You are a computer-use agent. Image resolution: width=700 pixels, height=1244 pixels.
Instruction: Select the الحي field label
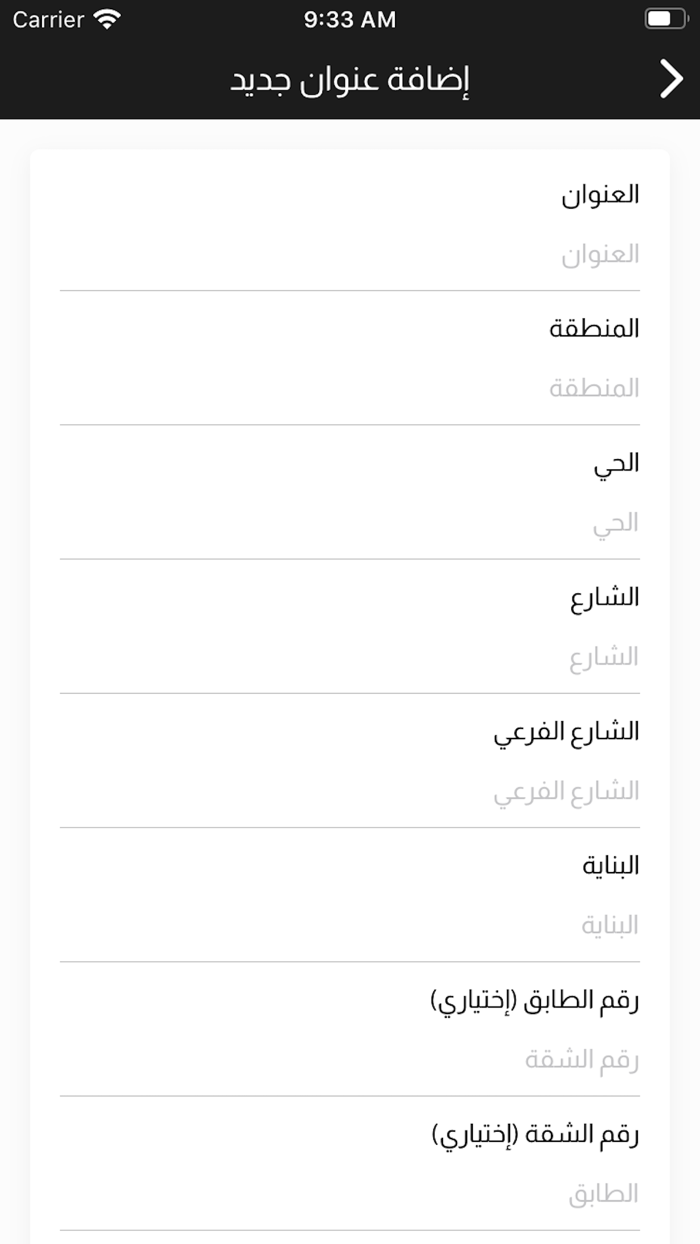coord(620,464)
